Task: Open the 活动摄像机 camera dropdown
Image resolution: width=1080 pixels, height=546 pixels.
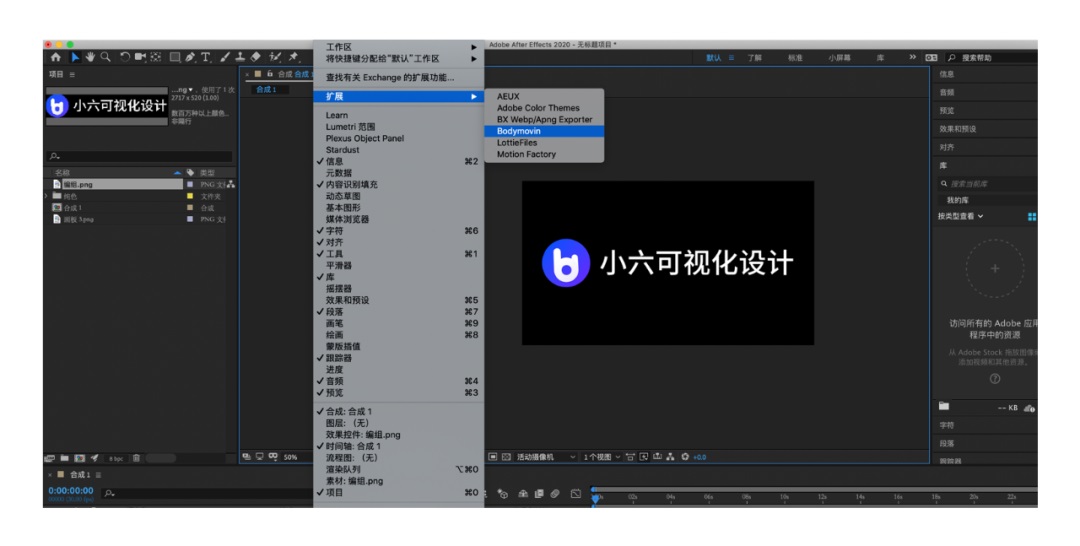Action: (x=546, y=456)
